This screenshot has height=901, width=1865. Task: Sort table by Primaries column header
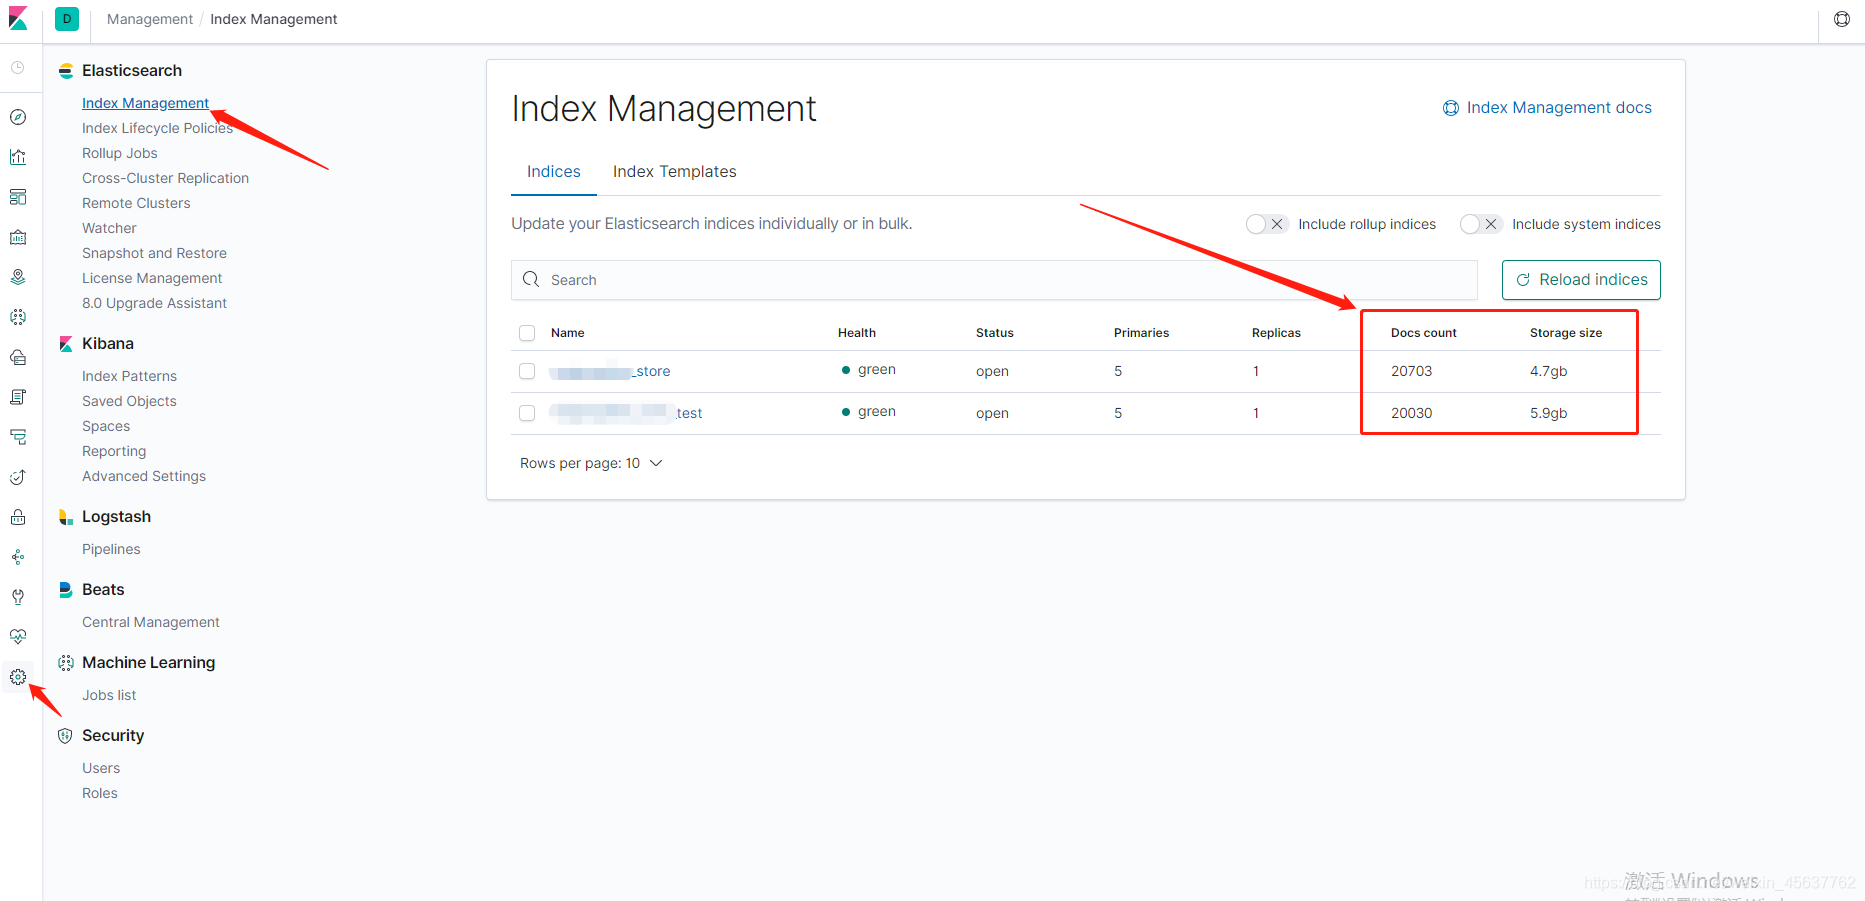click(1142, 333)
